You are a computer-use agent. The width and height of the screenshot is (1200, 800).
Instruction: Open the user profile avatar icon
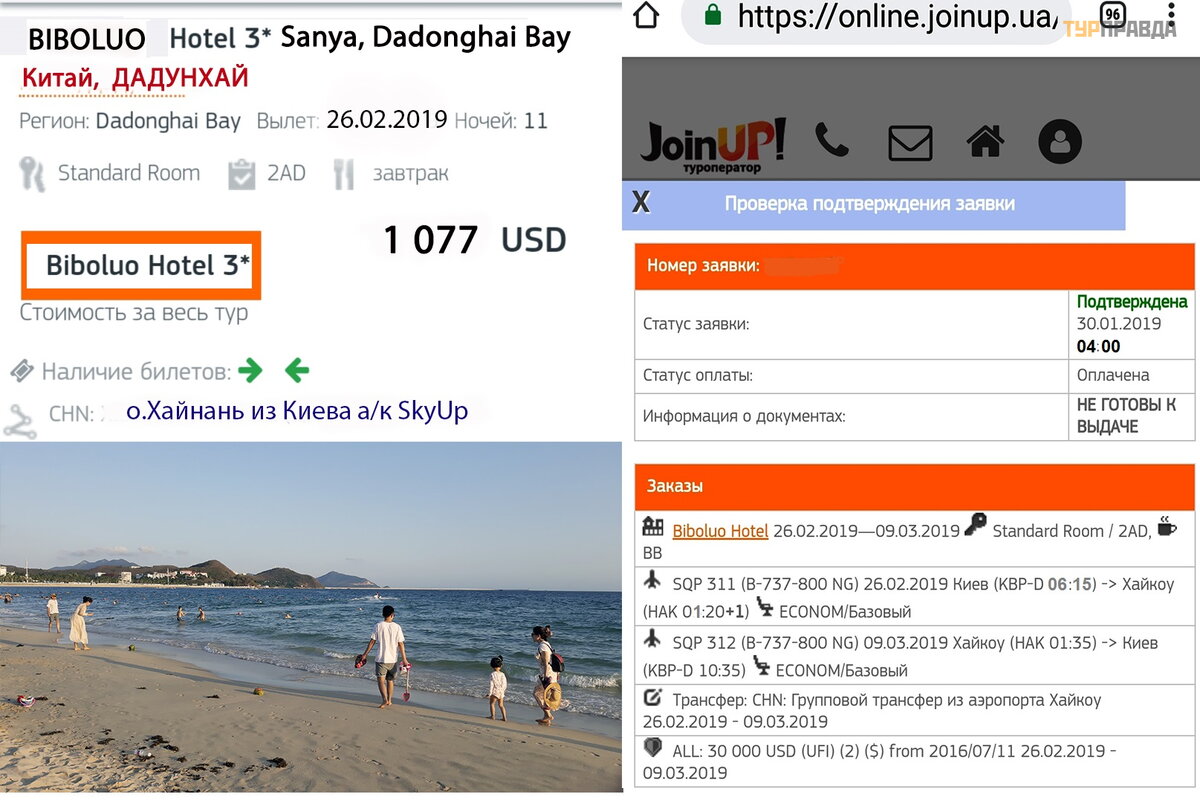click(1060, 141)
